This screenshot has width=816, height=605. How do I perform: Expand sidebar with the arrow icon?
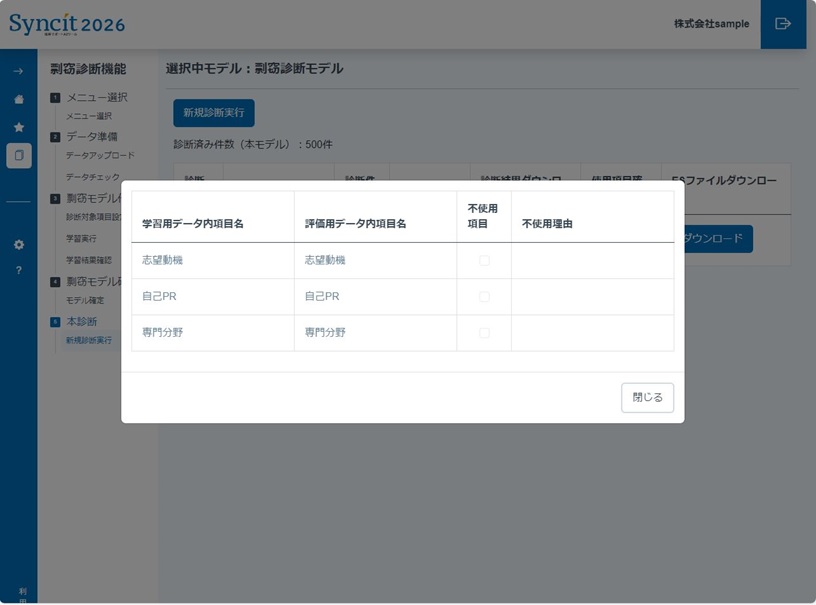coord(18,71)
